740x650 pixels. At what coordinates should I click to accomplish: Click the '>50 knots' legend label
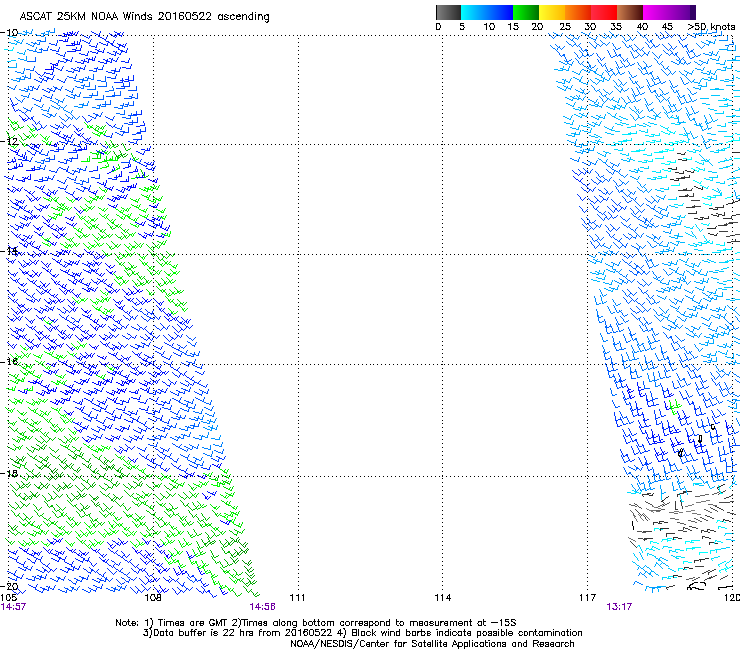pyautogui.click(x=711, y=27)
